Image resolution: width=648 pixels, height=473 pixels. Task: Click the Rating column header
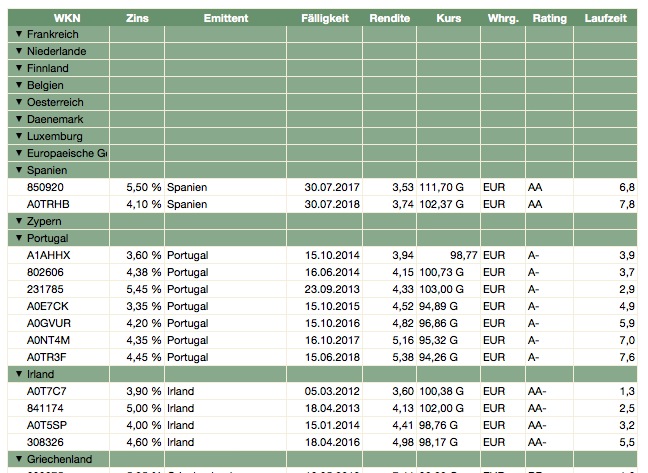(x=549, y=18)
